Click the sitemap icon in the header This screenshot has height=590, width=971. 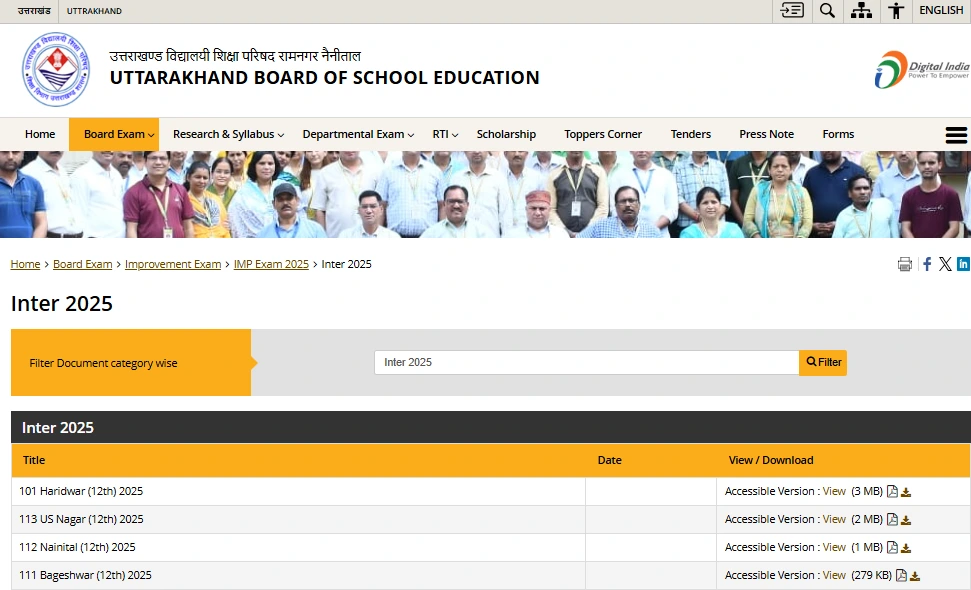click(x=861, y=10)
